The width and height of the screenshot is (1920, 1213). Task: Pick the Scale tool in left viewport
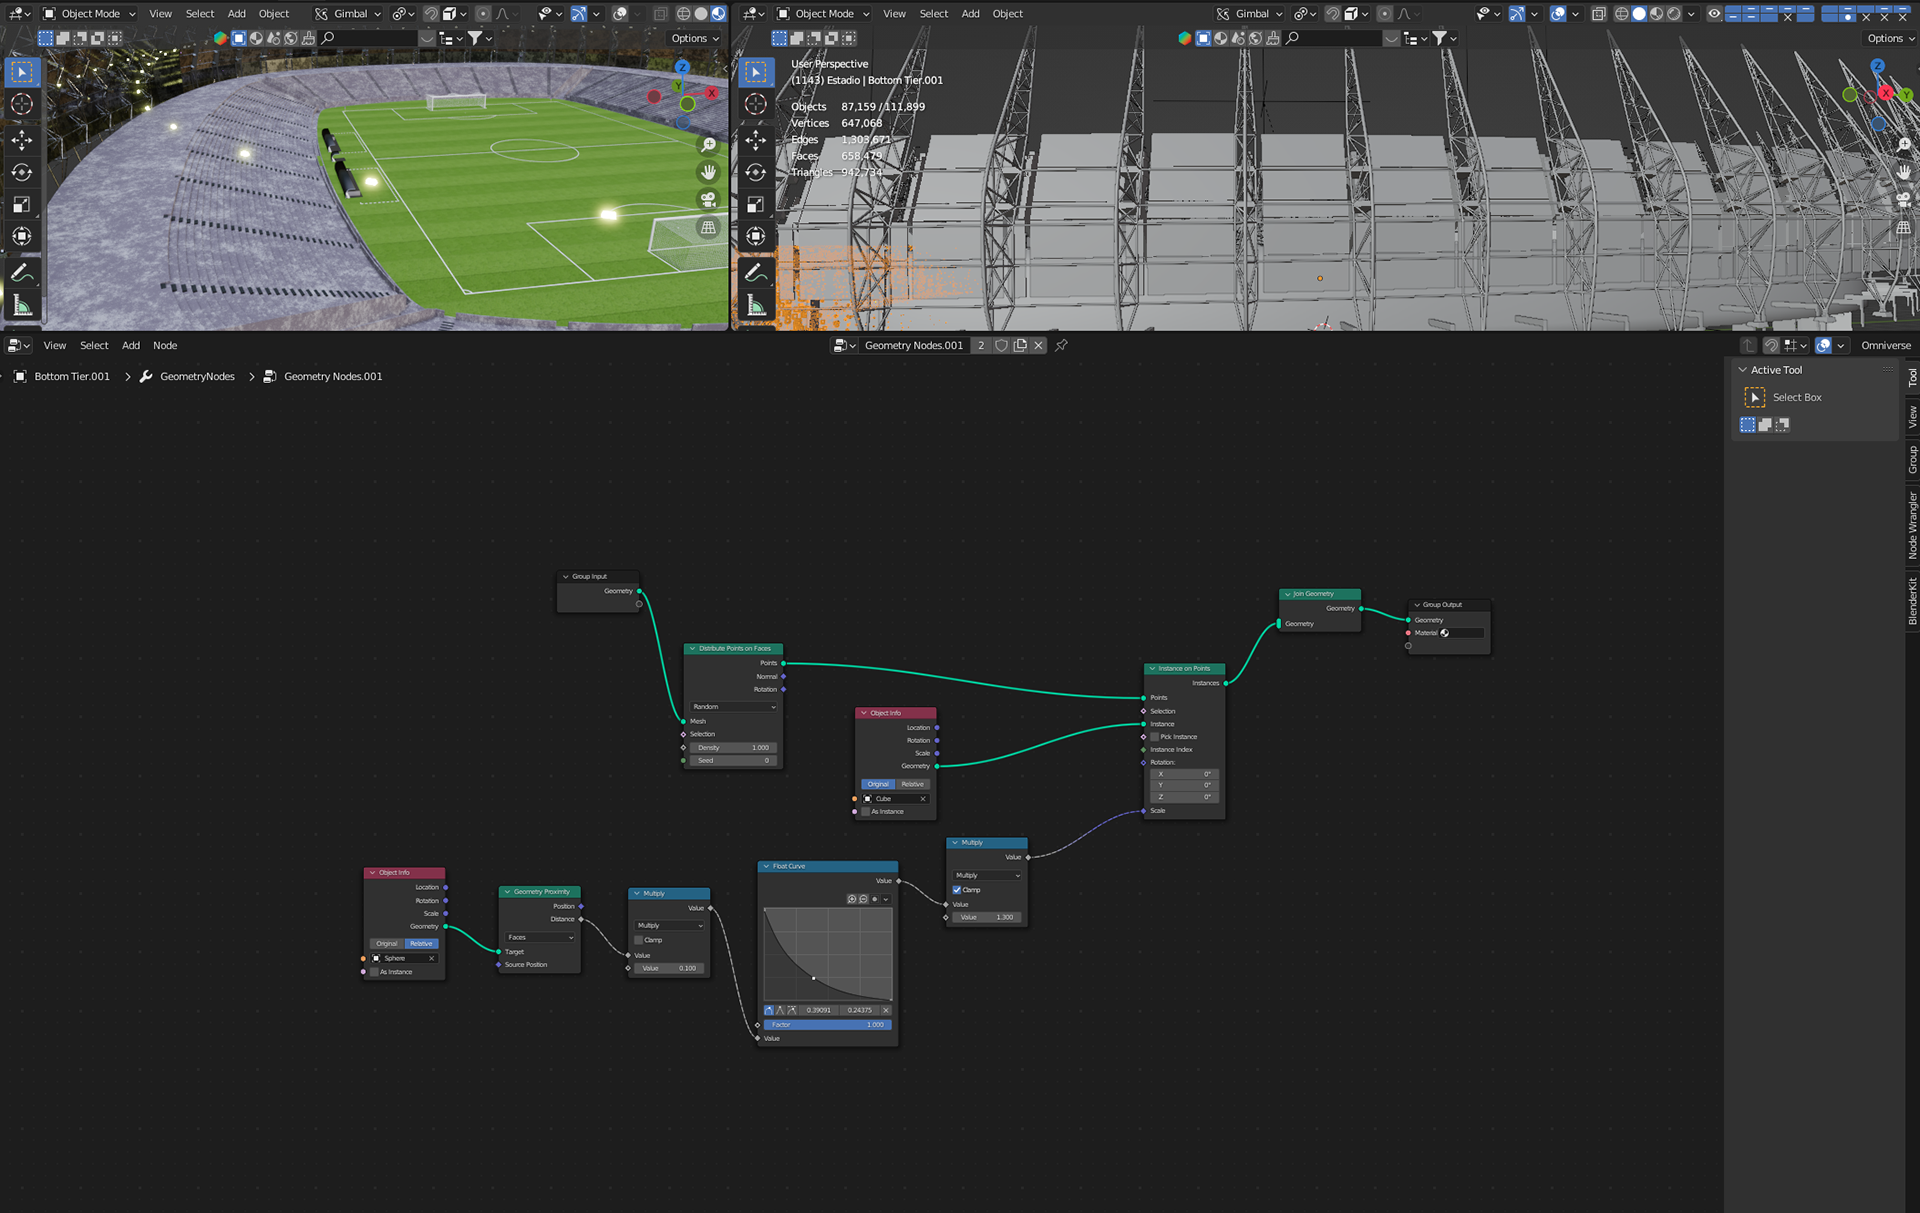pyautogui.click(x=21, y=205)
